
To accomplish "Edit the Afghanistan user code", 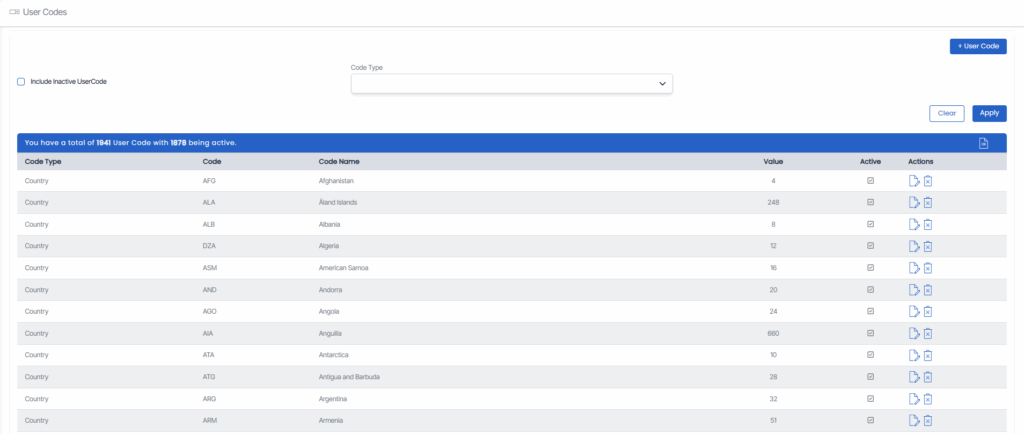I will 914,181.
